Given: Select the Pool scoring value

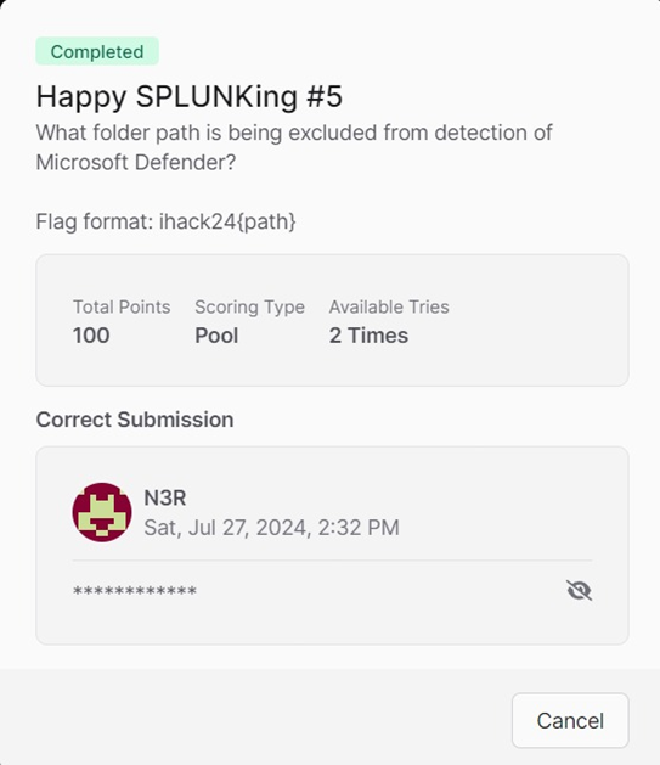Looking at the screenshot, I should point(216,336).
